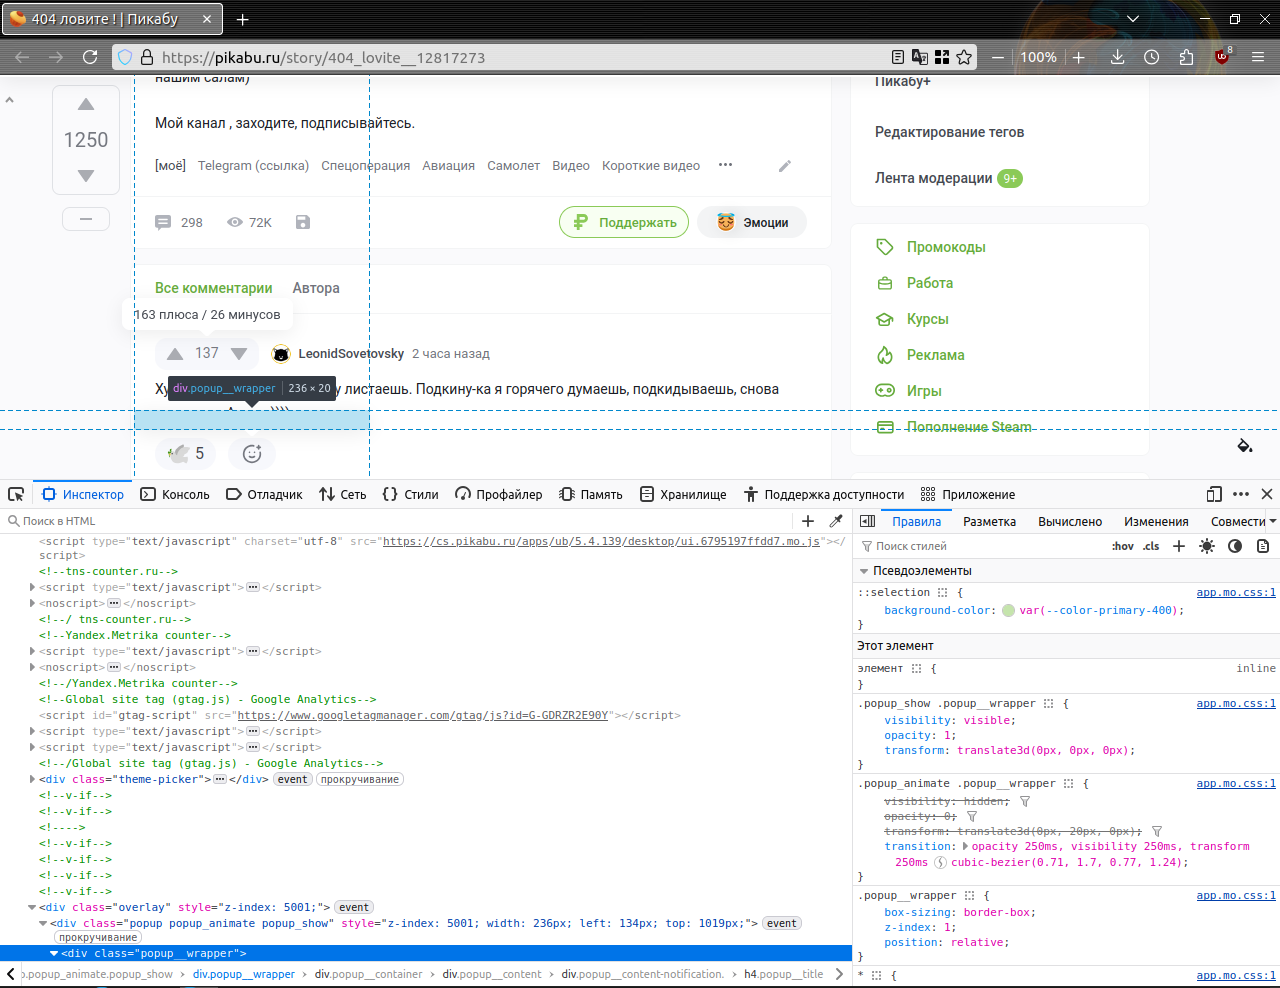Screen dimensions: 1280x988
Task: Toggle reader view in the address bar
Action: click(898, 57)
